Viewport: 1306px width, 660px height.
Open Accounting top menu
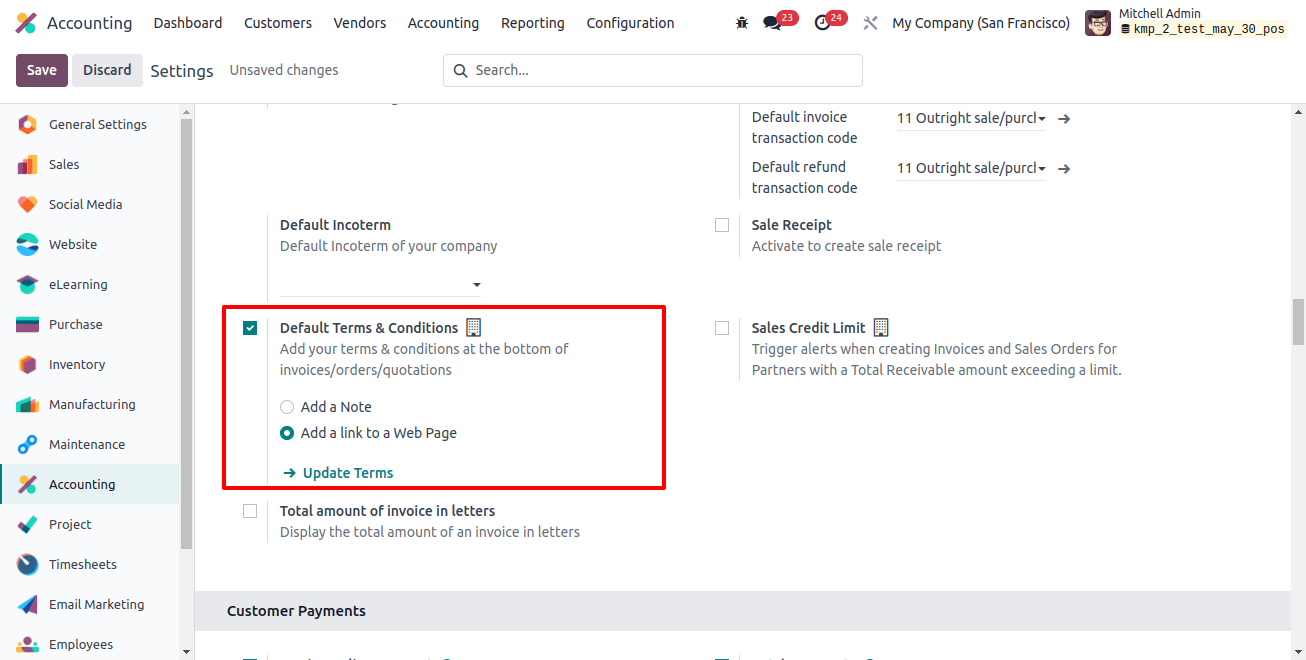pyautogui.click(x=443, y=23)
